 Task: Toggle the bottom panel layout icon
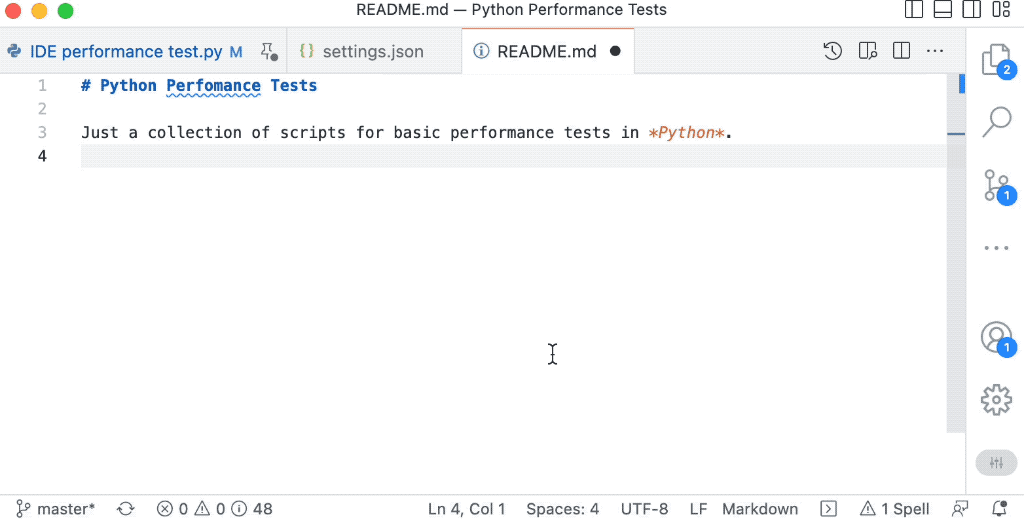click(942, 10)
